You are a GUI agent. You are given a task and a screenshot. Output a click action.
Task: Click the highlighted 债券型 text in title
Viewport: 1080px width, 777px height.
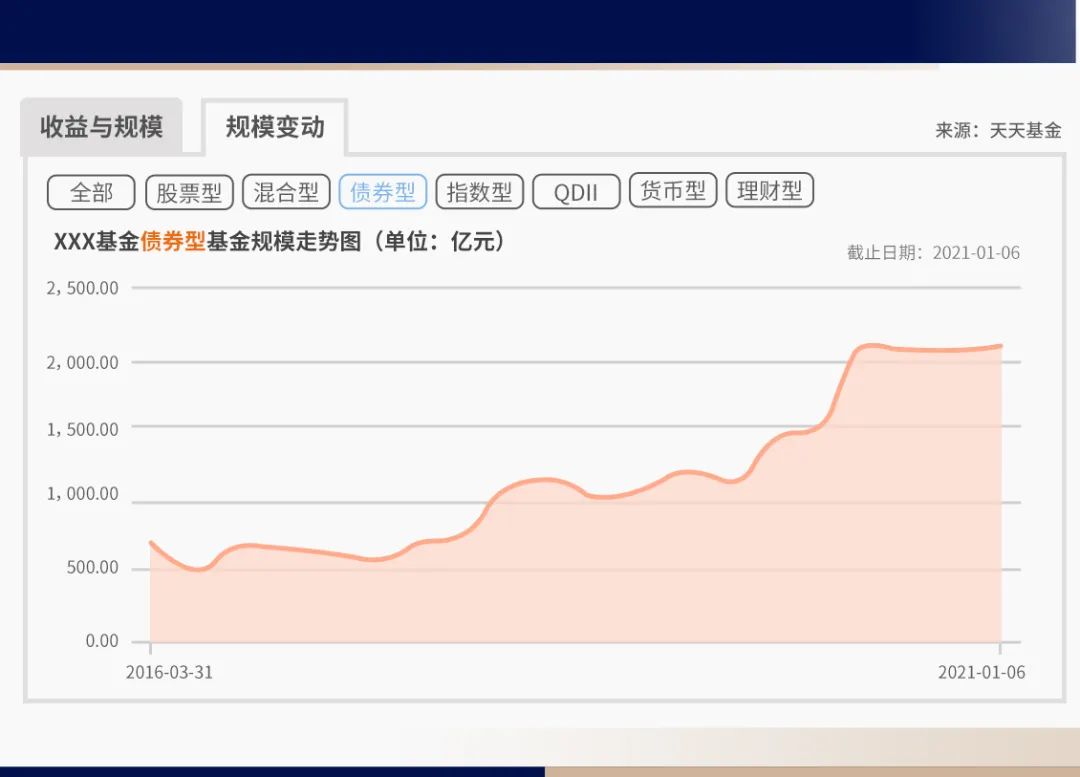click(173, 242)
